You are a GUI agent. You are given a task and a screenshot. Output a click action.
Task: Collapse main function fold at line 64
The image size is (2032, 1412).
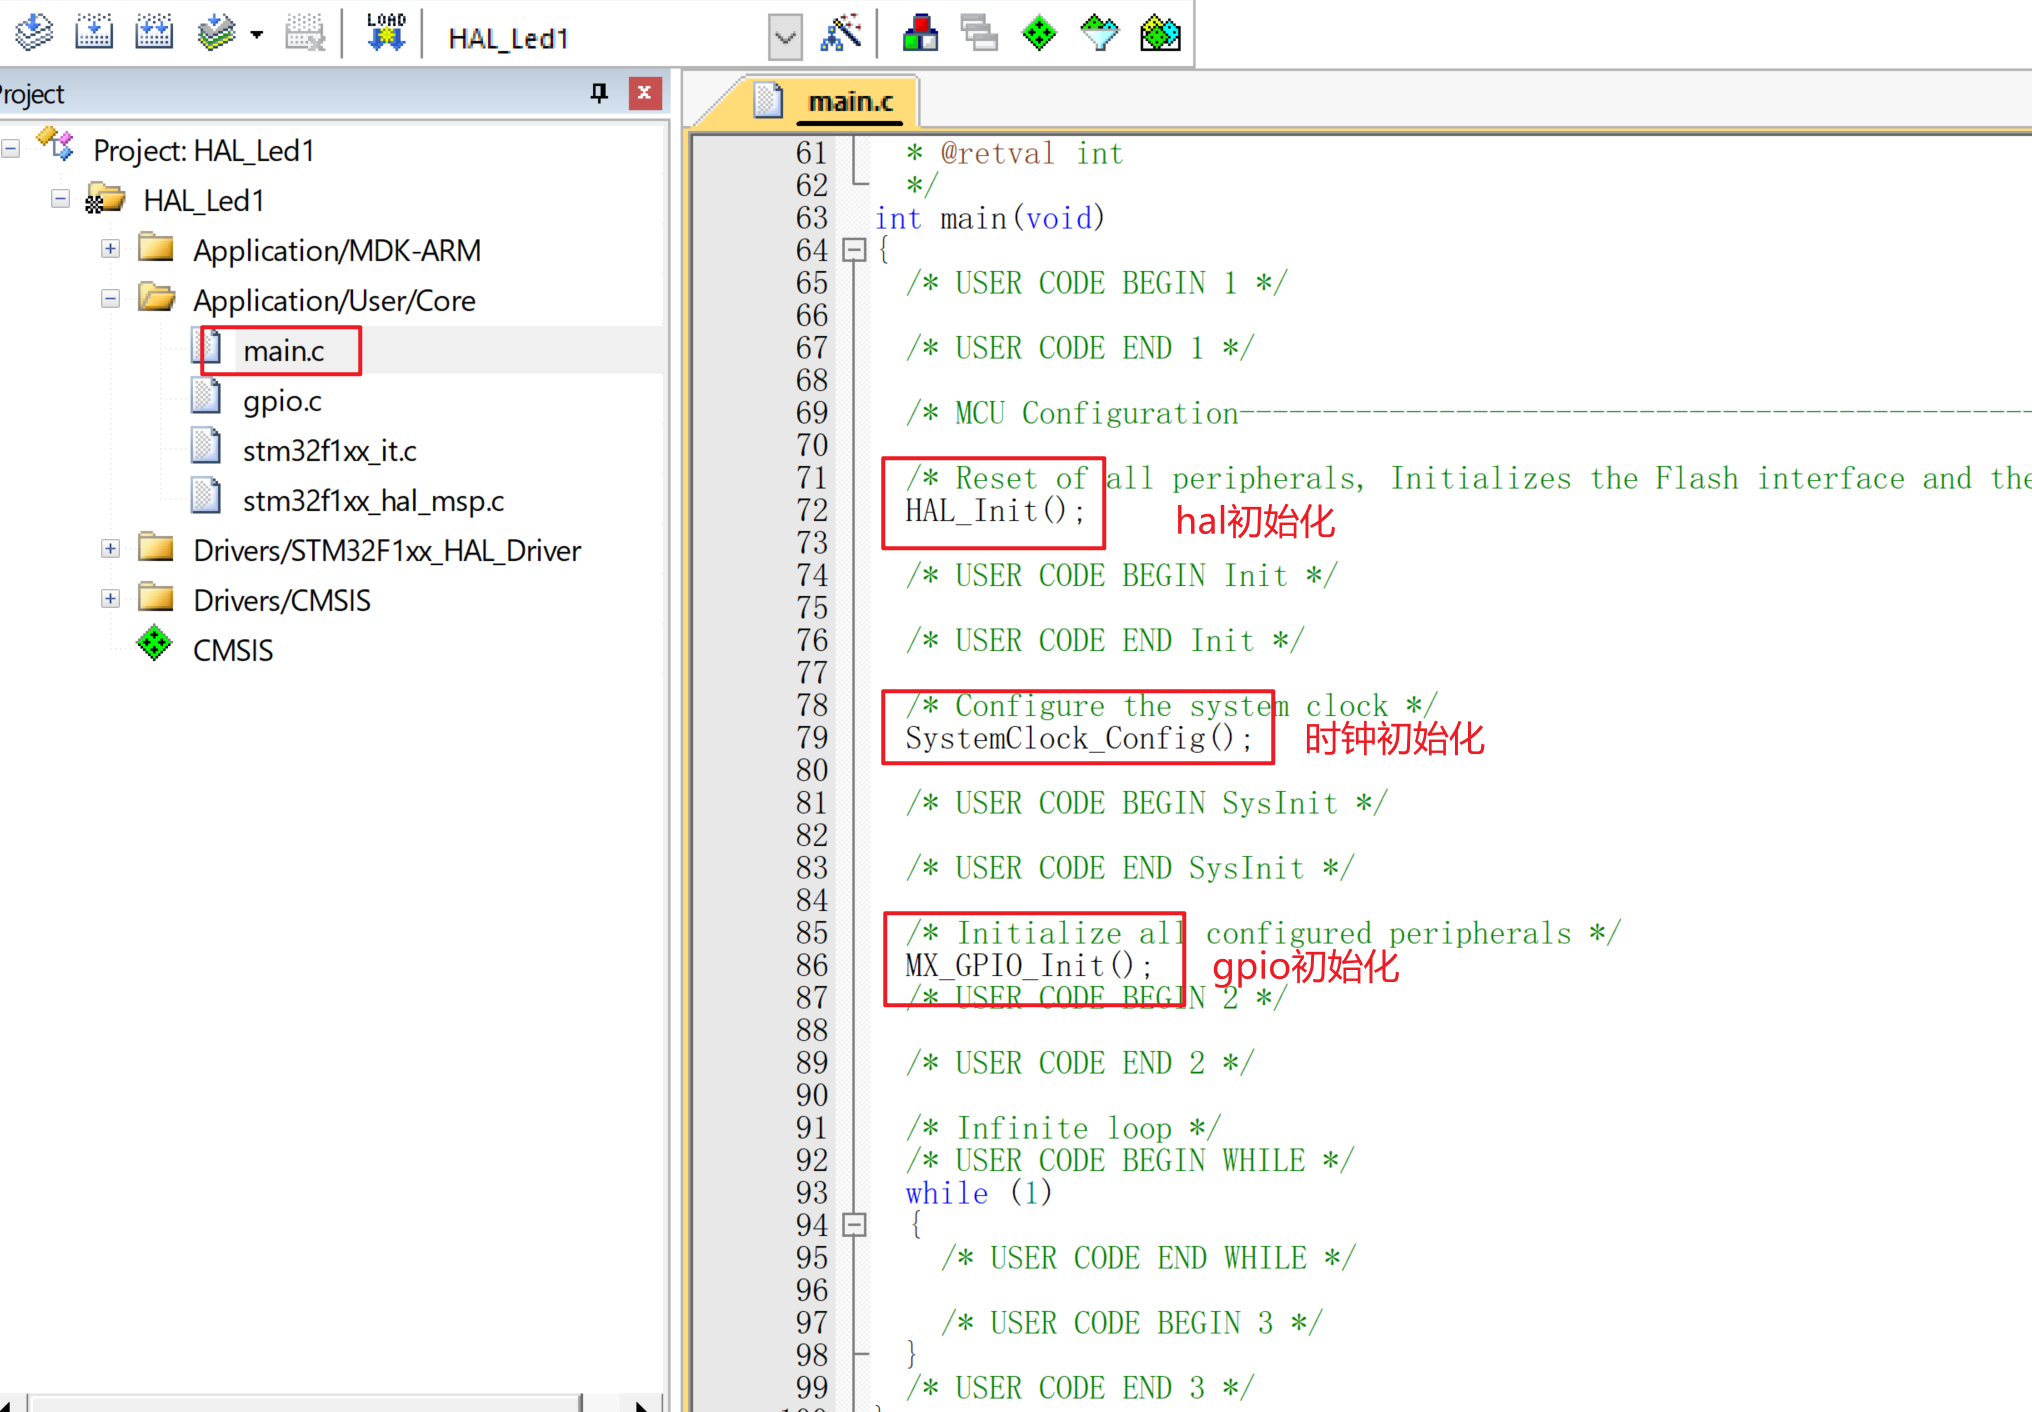(x=854, y=250)
